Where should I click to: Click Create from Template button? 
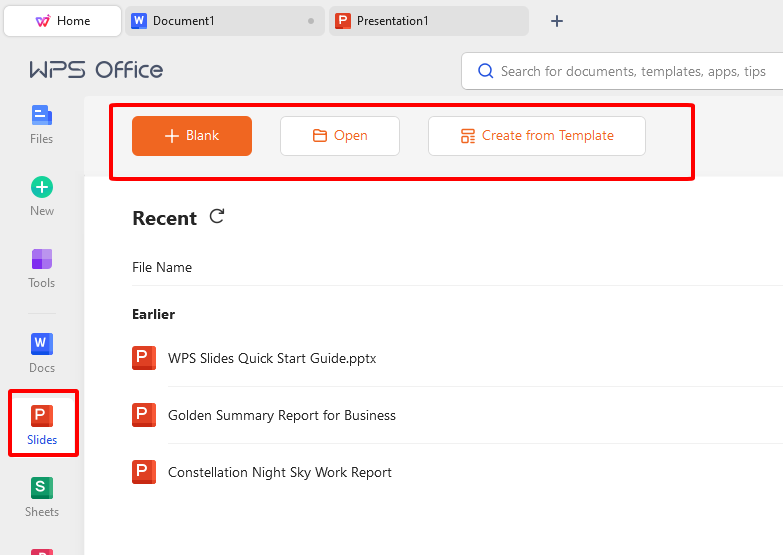tap(537, 136)
